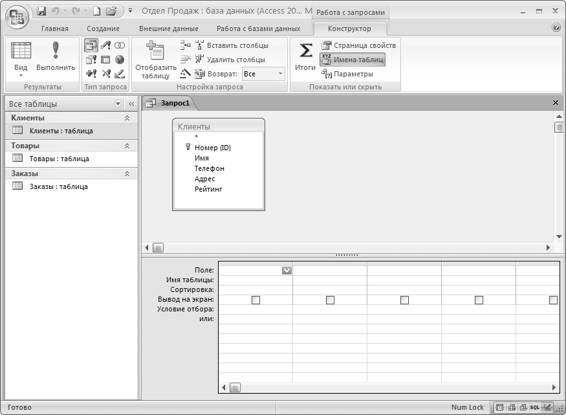Viewport: 566px width, 415px height.
Task: Choose the Delete query type icon
Action: (106, 74)
